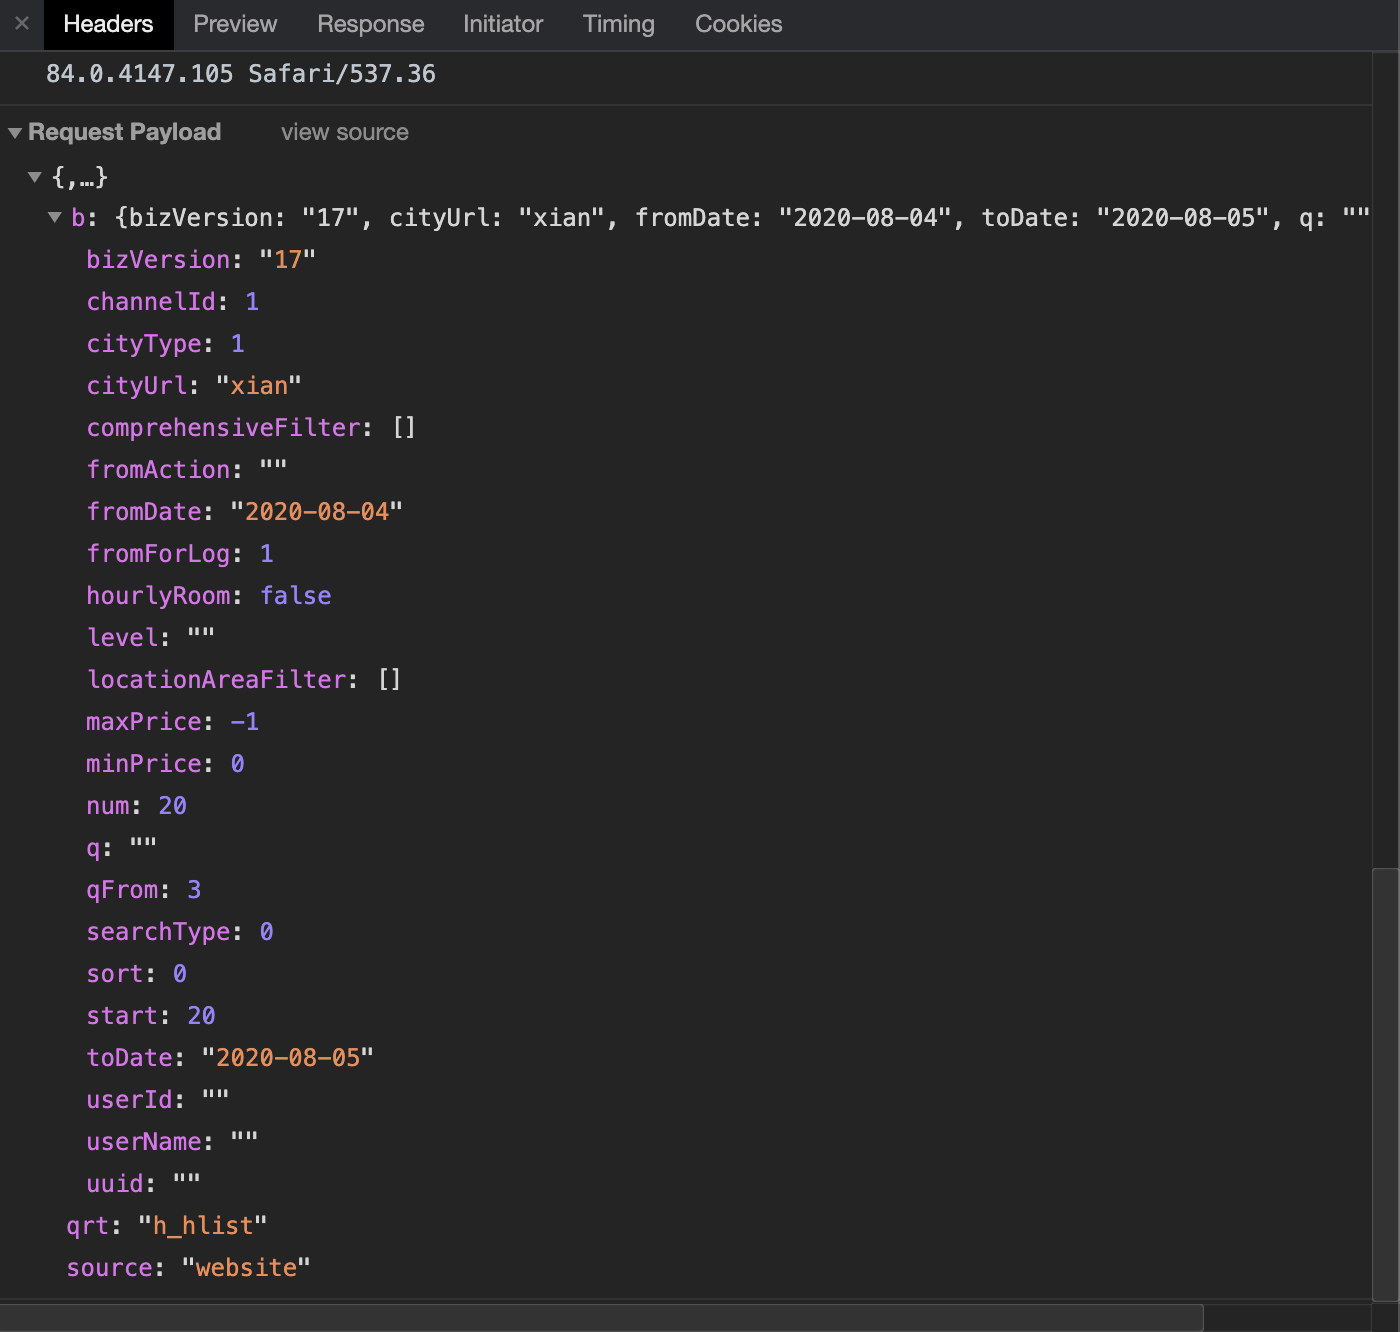
Task: Select the bizVersion: "17" row
Action: pyautogui.click(x=201, y=260)
